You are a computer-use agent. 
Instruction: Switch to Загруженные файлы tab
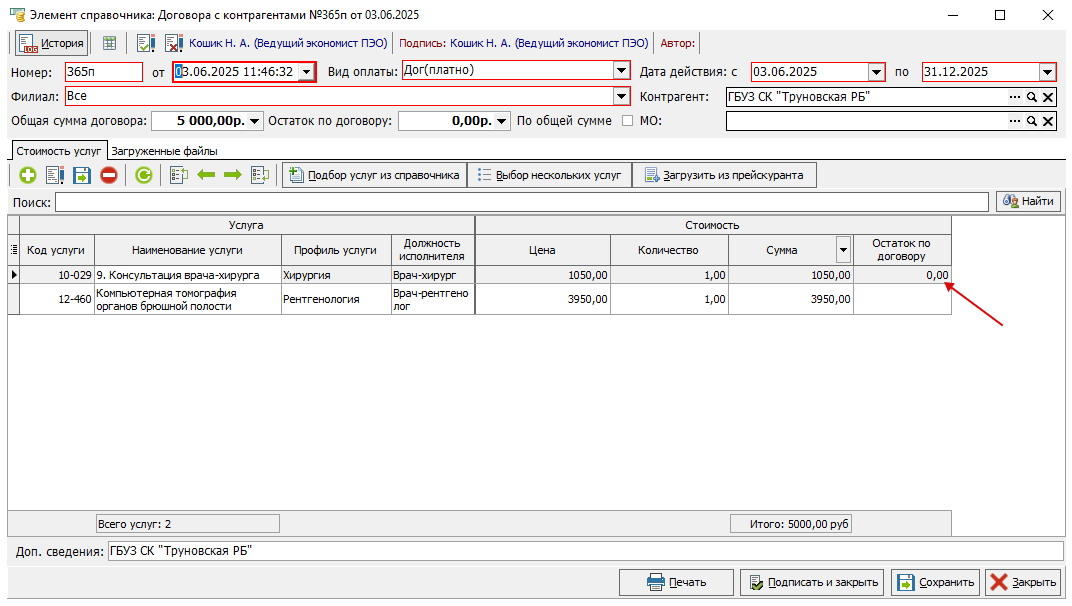[164, 151]
